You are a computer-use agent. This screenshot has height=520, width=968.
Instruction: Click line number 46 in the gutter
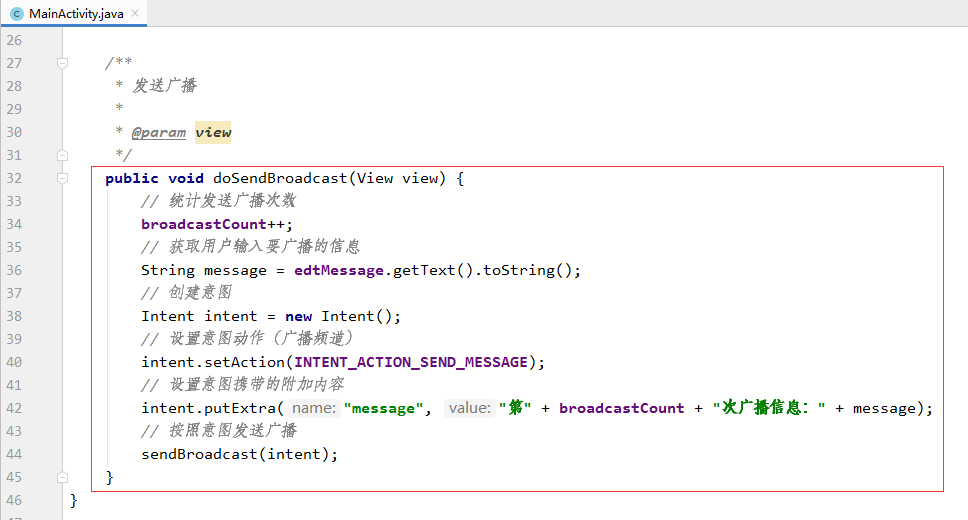[14, 500]
